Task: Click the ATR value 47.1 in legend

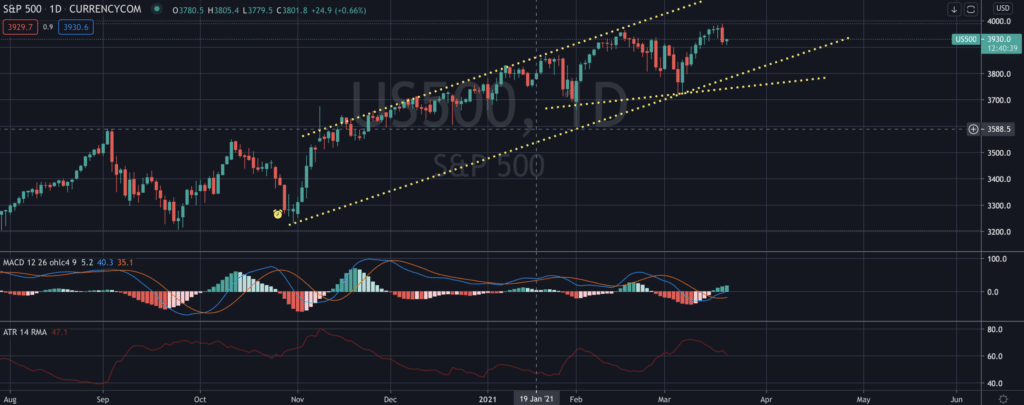Action: pyautogui.click(x=59, y=332)
